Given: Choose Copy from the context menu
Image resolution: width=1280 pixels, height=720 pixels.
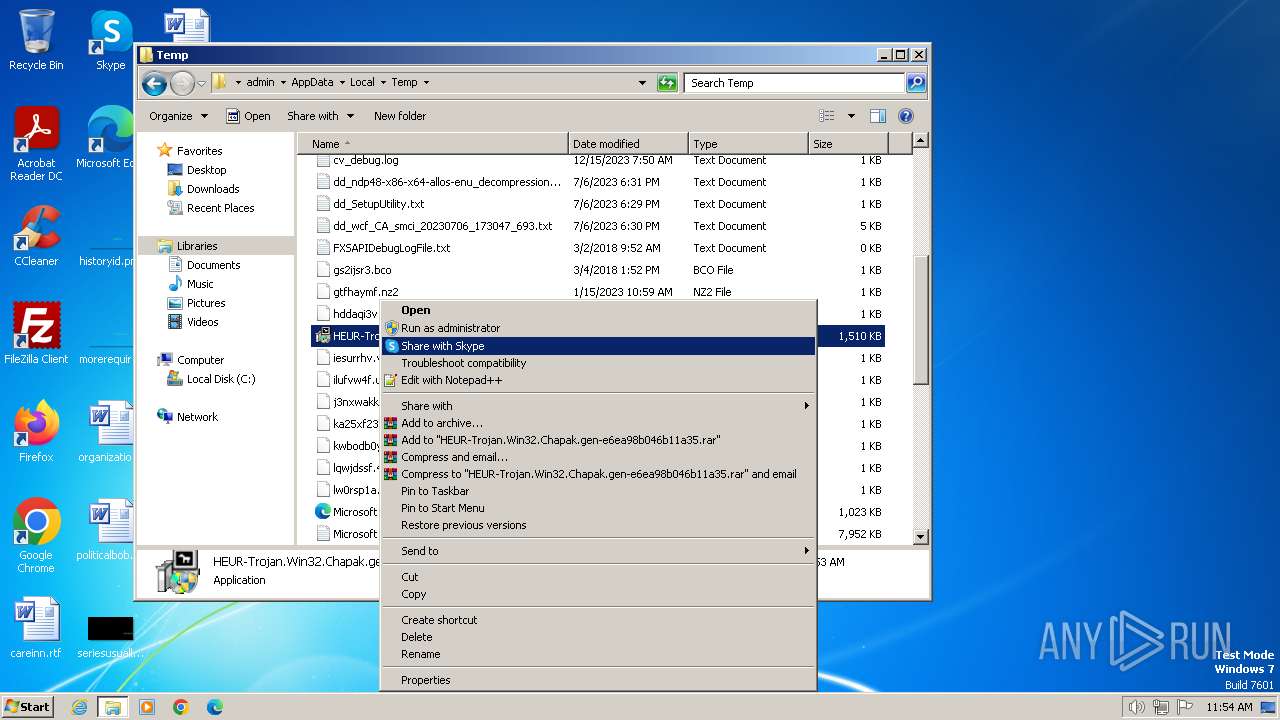Looking at the screenshot, I should [x=599, y=594].
